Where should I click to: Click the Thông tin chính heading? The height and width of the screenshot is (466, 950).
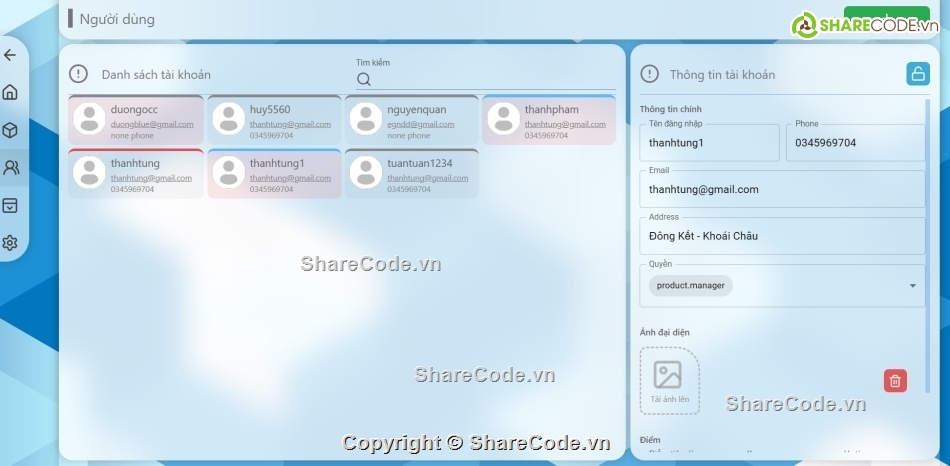(671, 110)
